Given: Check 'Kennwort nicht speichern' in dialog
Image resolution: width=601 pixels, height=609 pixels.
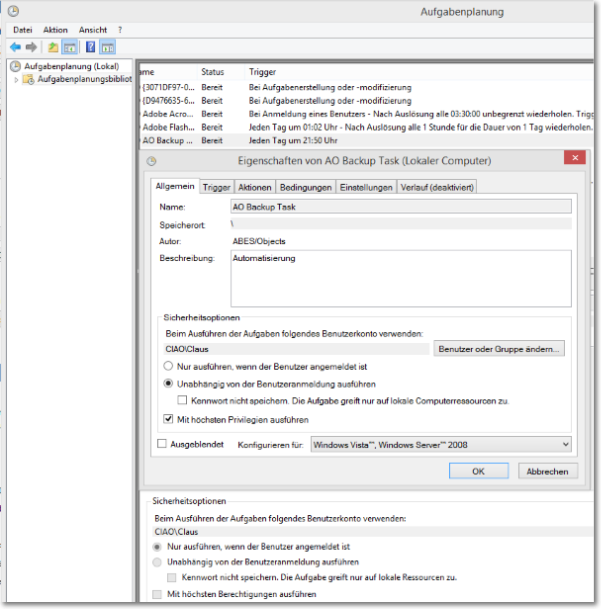Looking at the screenshot, I should click(x=182, y=400).
